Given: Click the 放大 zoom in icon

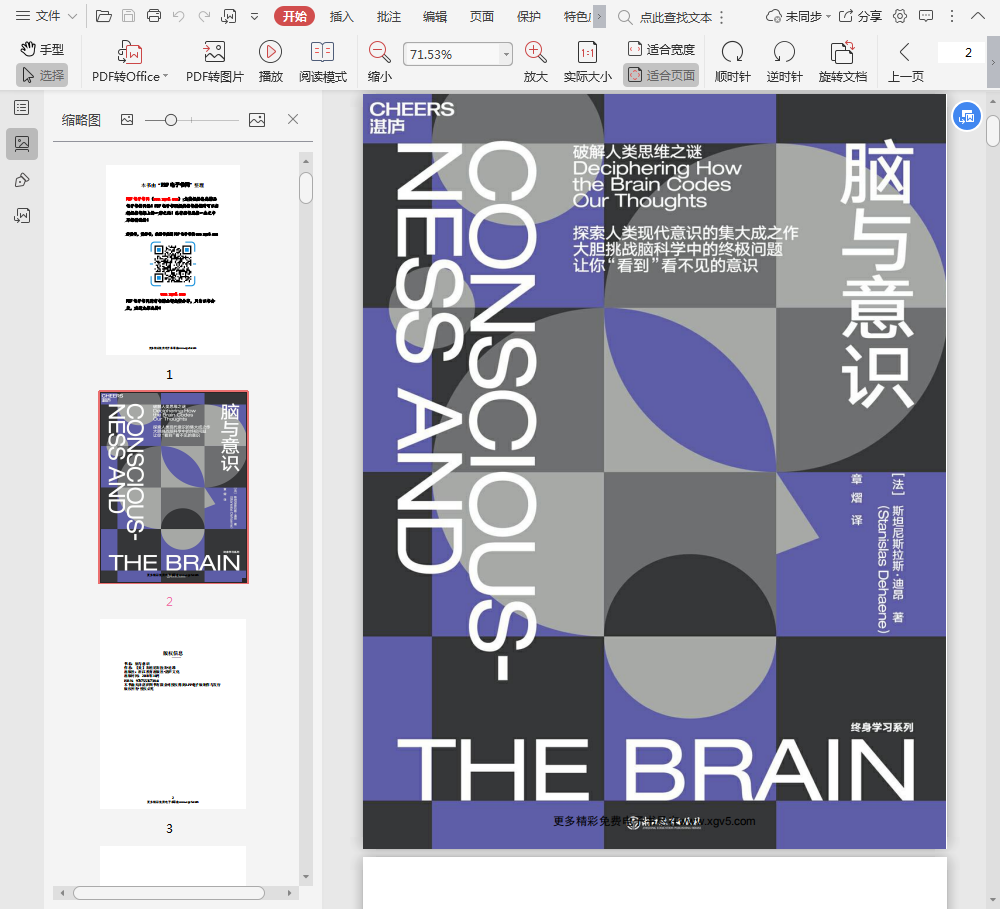Looking at the screenshot, I should pyautogui.click(x=535, y=52).
